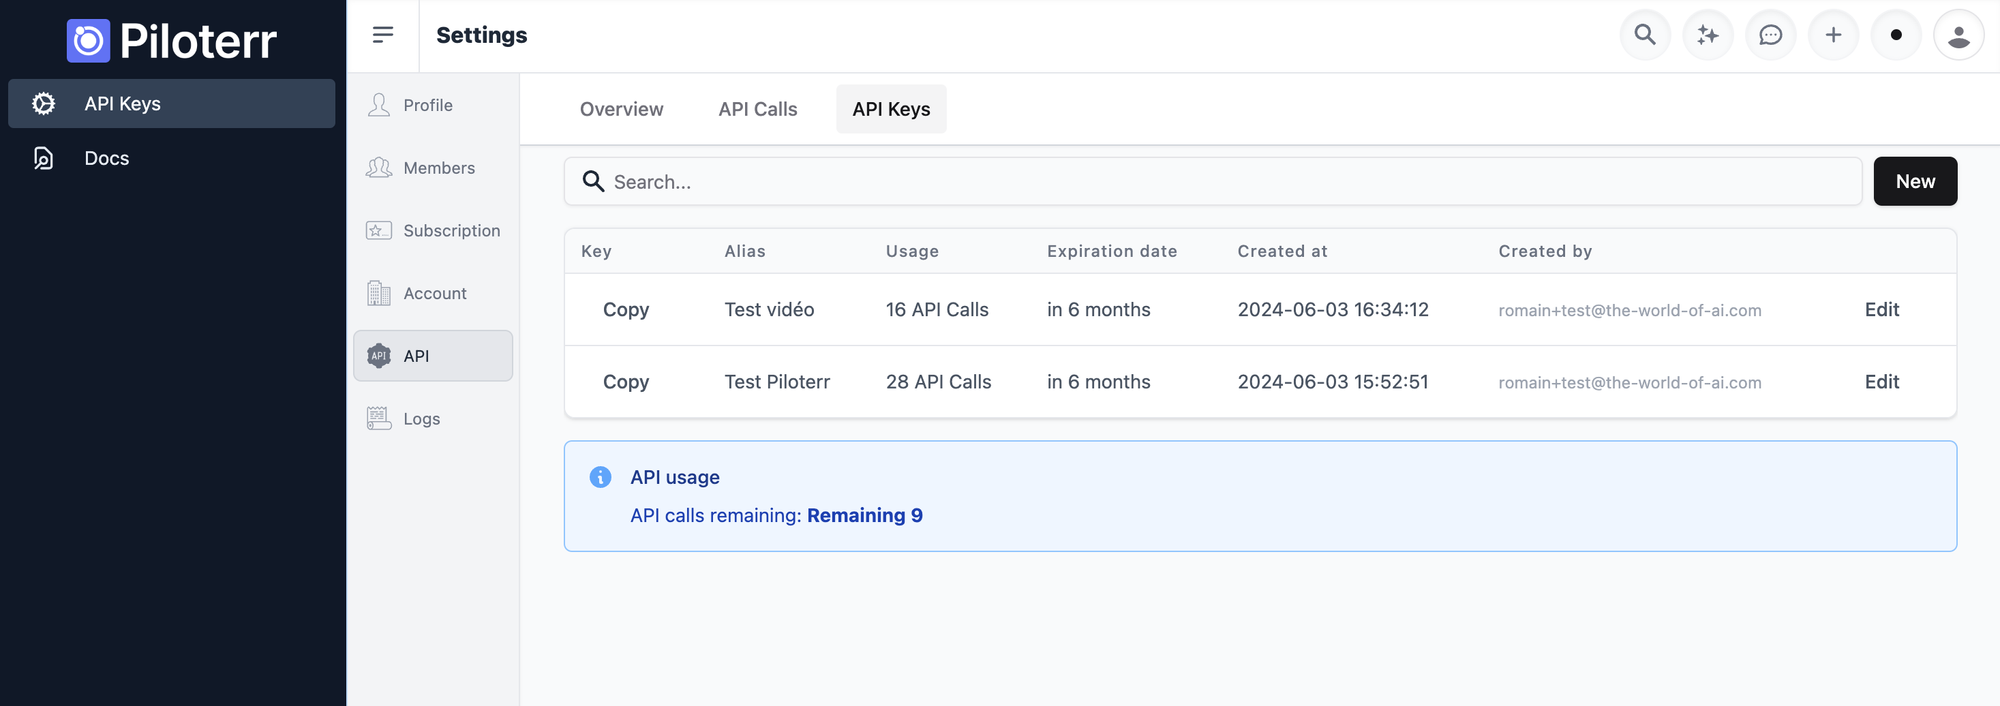Open the chat bubble support icon
Image resolution: width=2000 pixels, height=706 pixels.
click(x=1771, y=35)
